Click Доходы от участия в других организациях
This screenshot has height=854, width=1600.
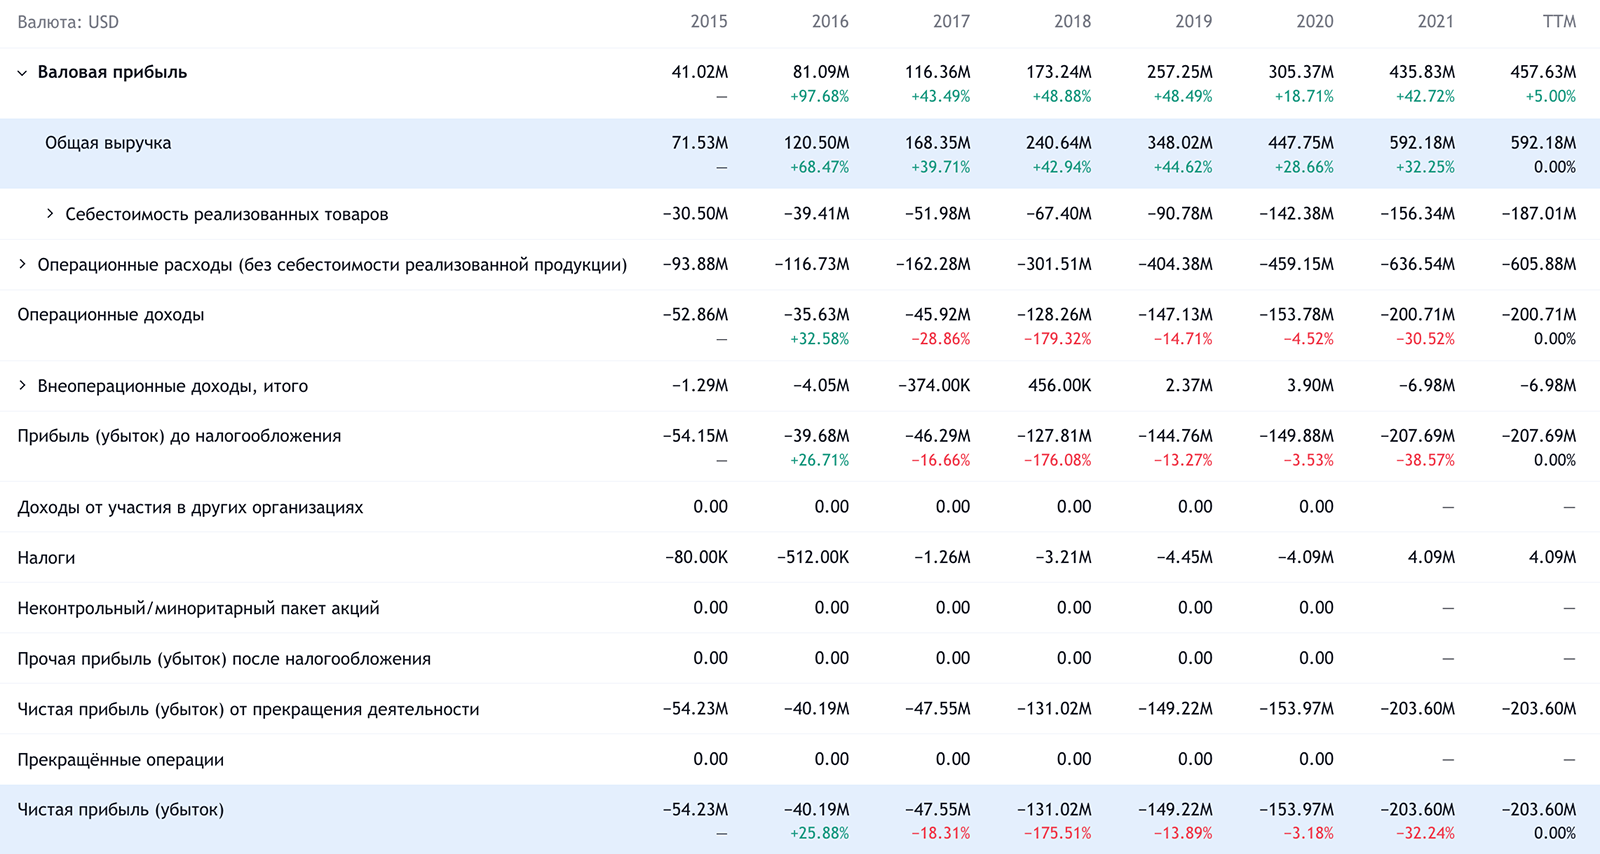[x=190, y=508]
